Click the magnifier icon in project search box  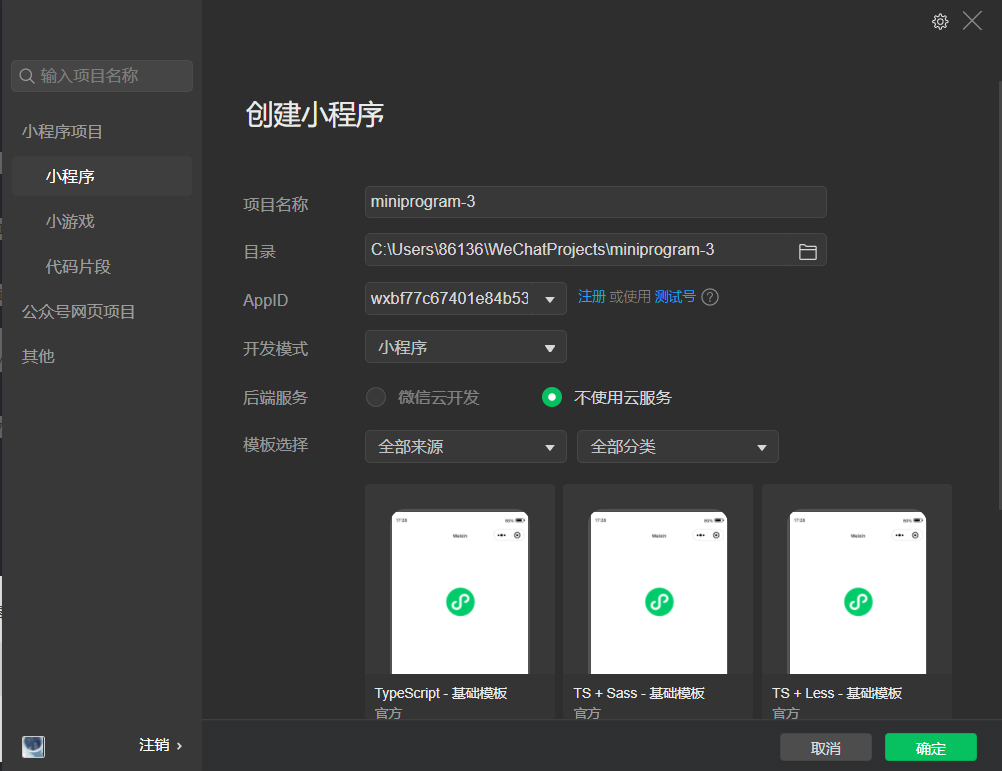pyautogui.click(x=26, y=75)
